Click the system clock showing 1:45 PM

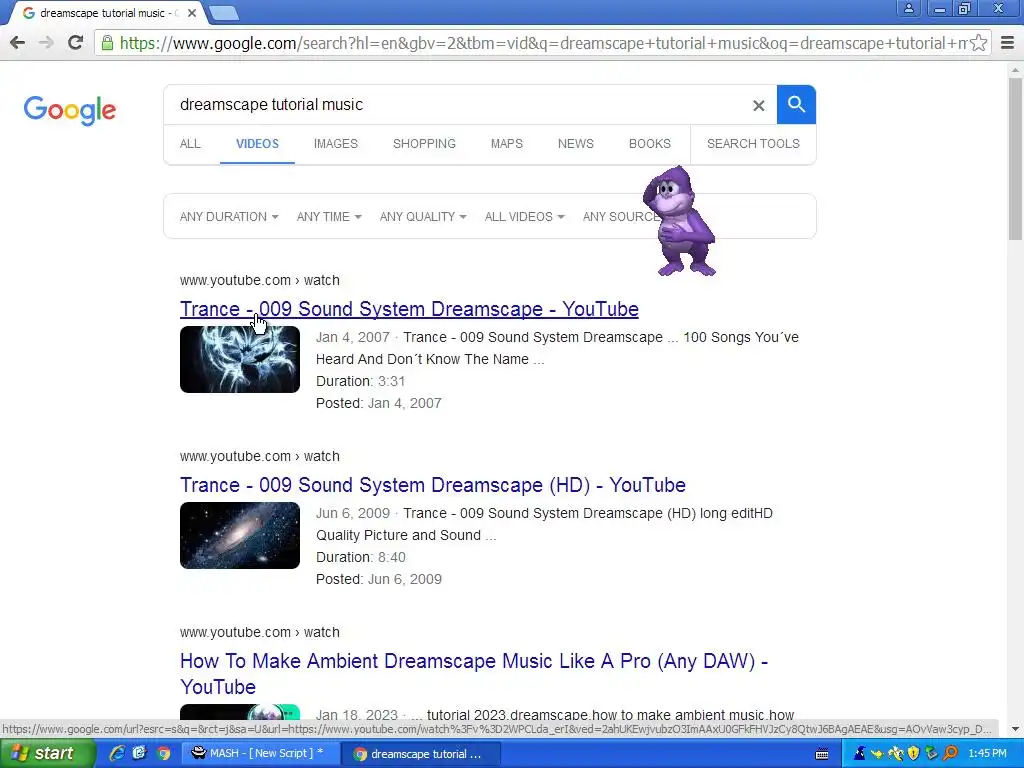coord(987,753)
